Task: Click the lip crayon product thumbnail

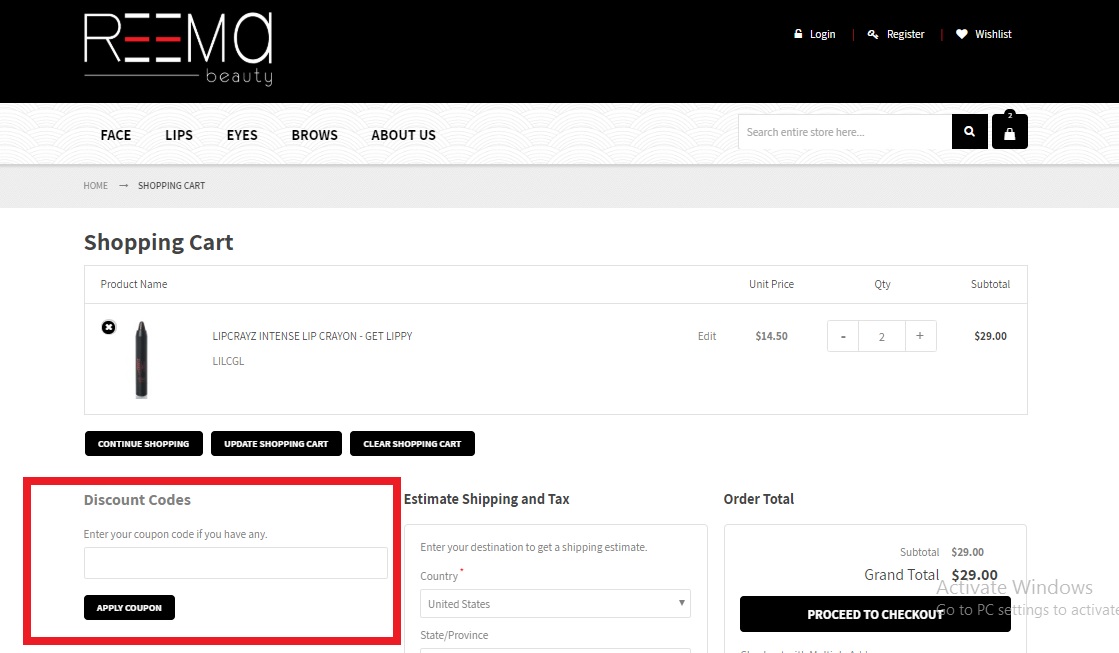Action: [x=141, y=359]
